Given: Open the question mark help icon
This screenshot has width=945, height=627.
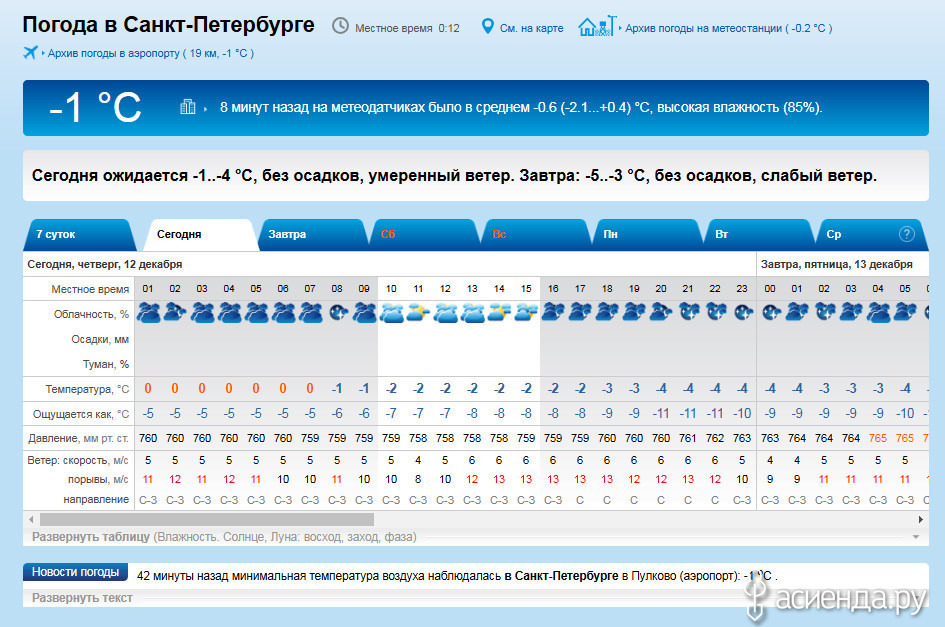Looking at the screenshot, I should 906,234.
